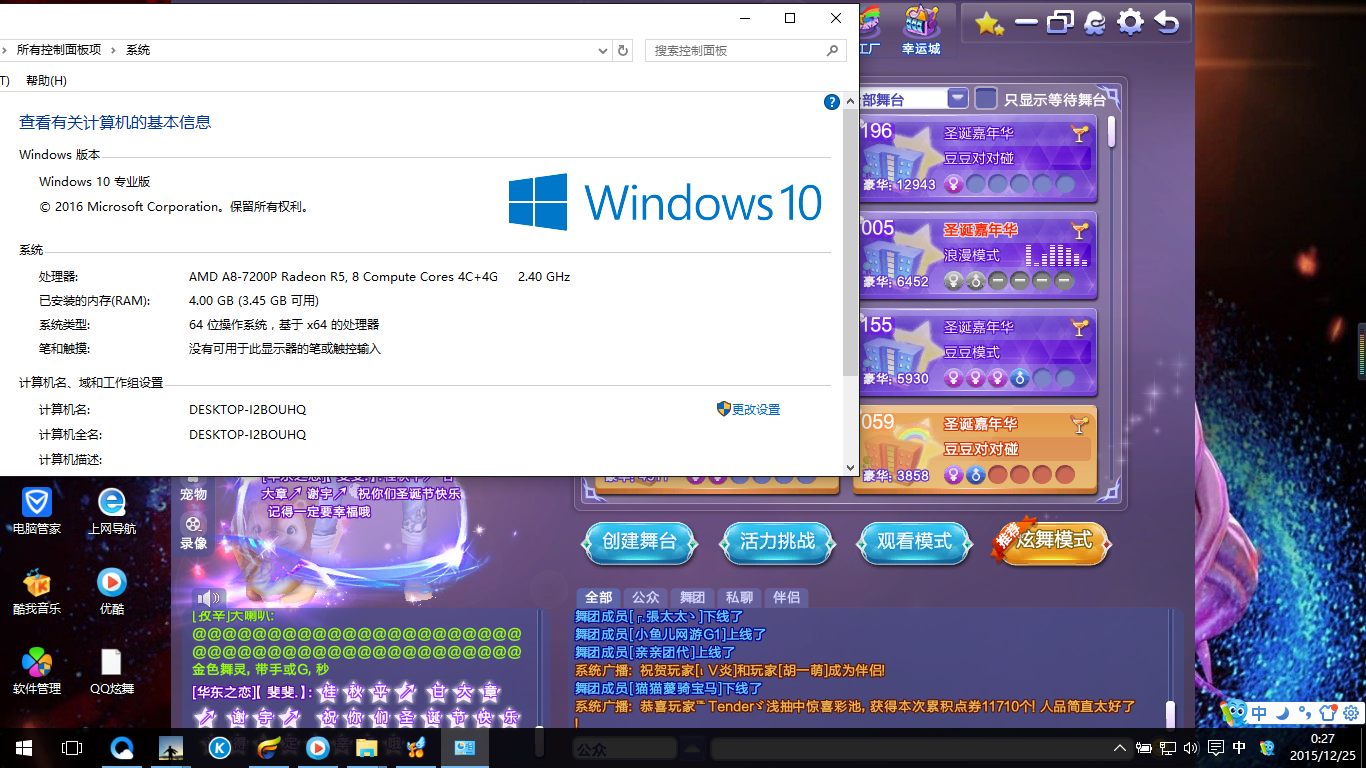Click 炫舞模式 button
Viewport: 1366px width, 768px height.
tap(1052, 542)
